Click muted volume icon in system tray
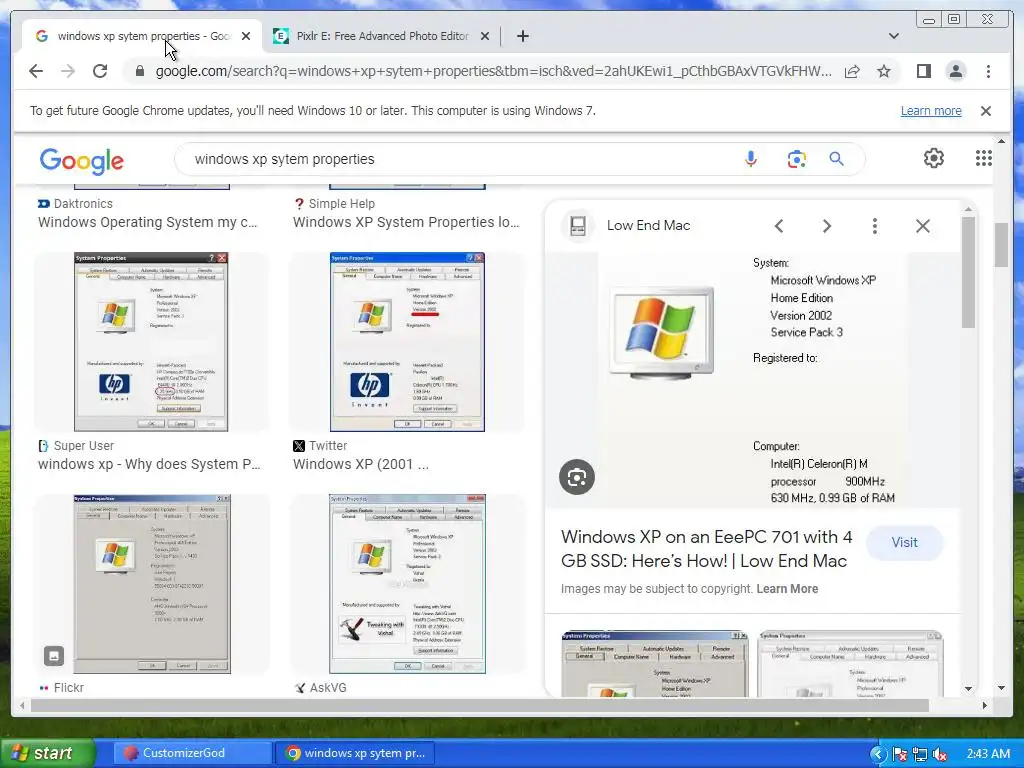 (x=940, y=754)
